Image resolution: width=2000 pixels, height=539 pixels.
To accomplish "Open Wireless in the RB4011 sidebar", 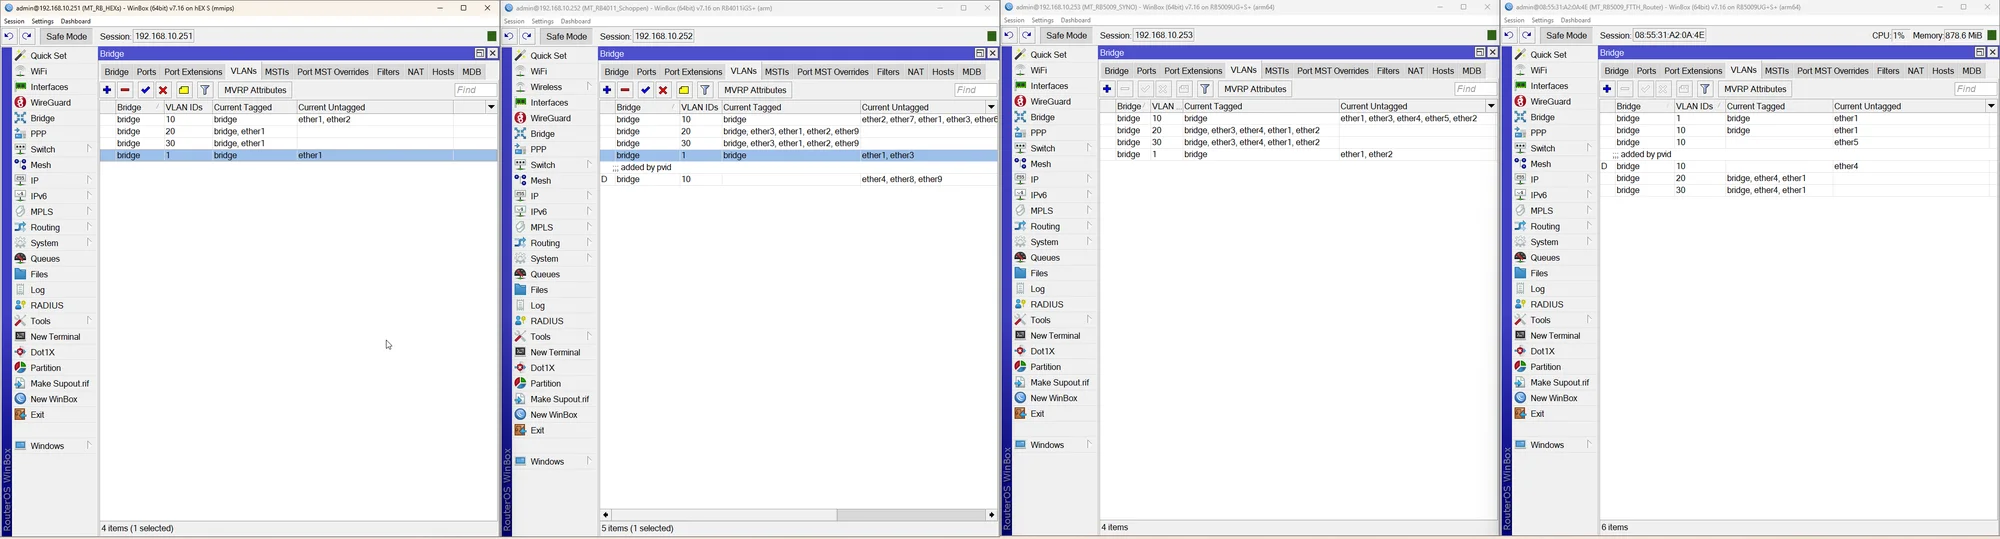I will pos(546,87).
